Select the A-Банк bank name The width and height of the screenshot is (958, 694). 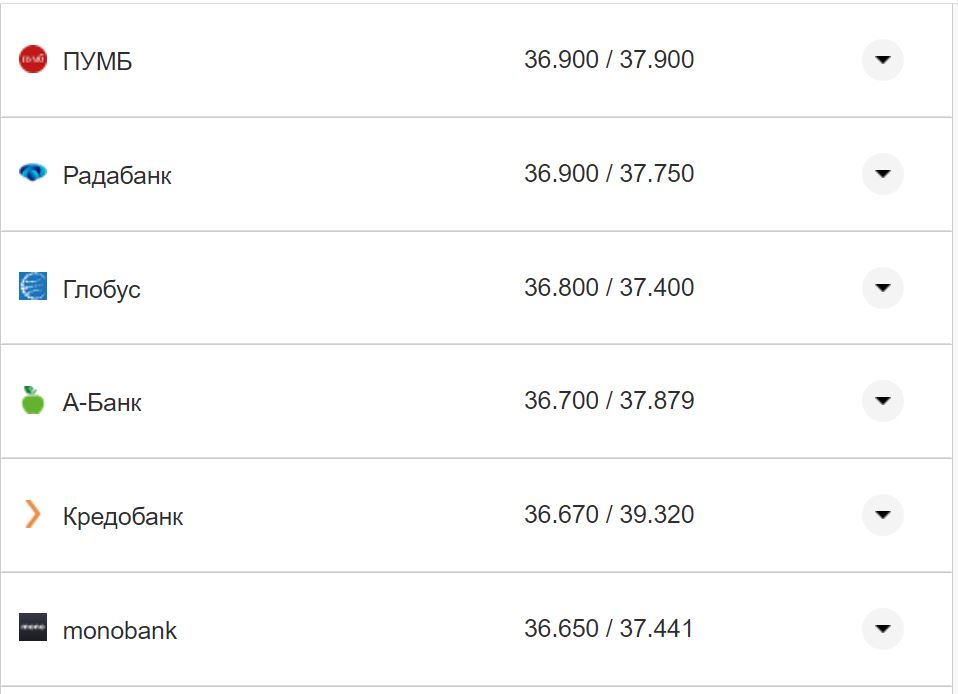pyautogui.click(x=102, y=403)
